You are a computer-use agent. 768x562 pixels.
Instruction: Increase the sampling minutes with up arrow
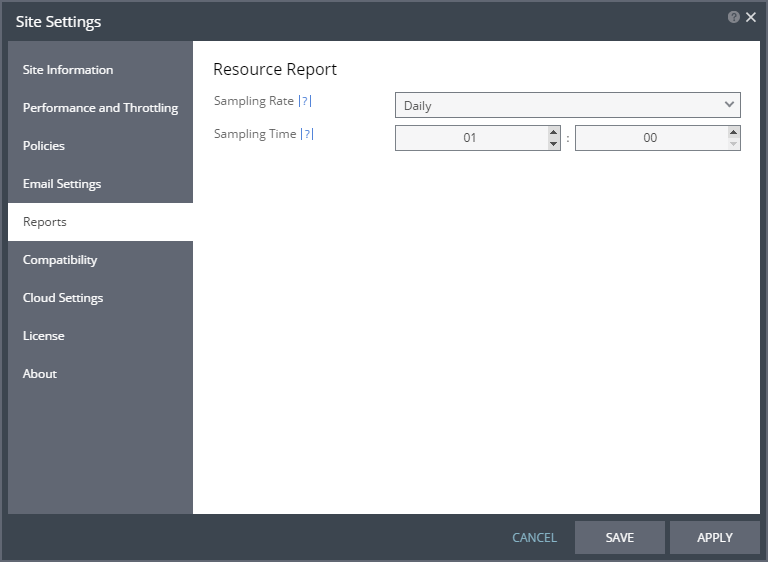(x=733, y=132)
